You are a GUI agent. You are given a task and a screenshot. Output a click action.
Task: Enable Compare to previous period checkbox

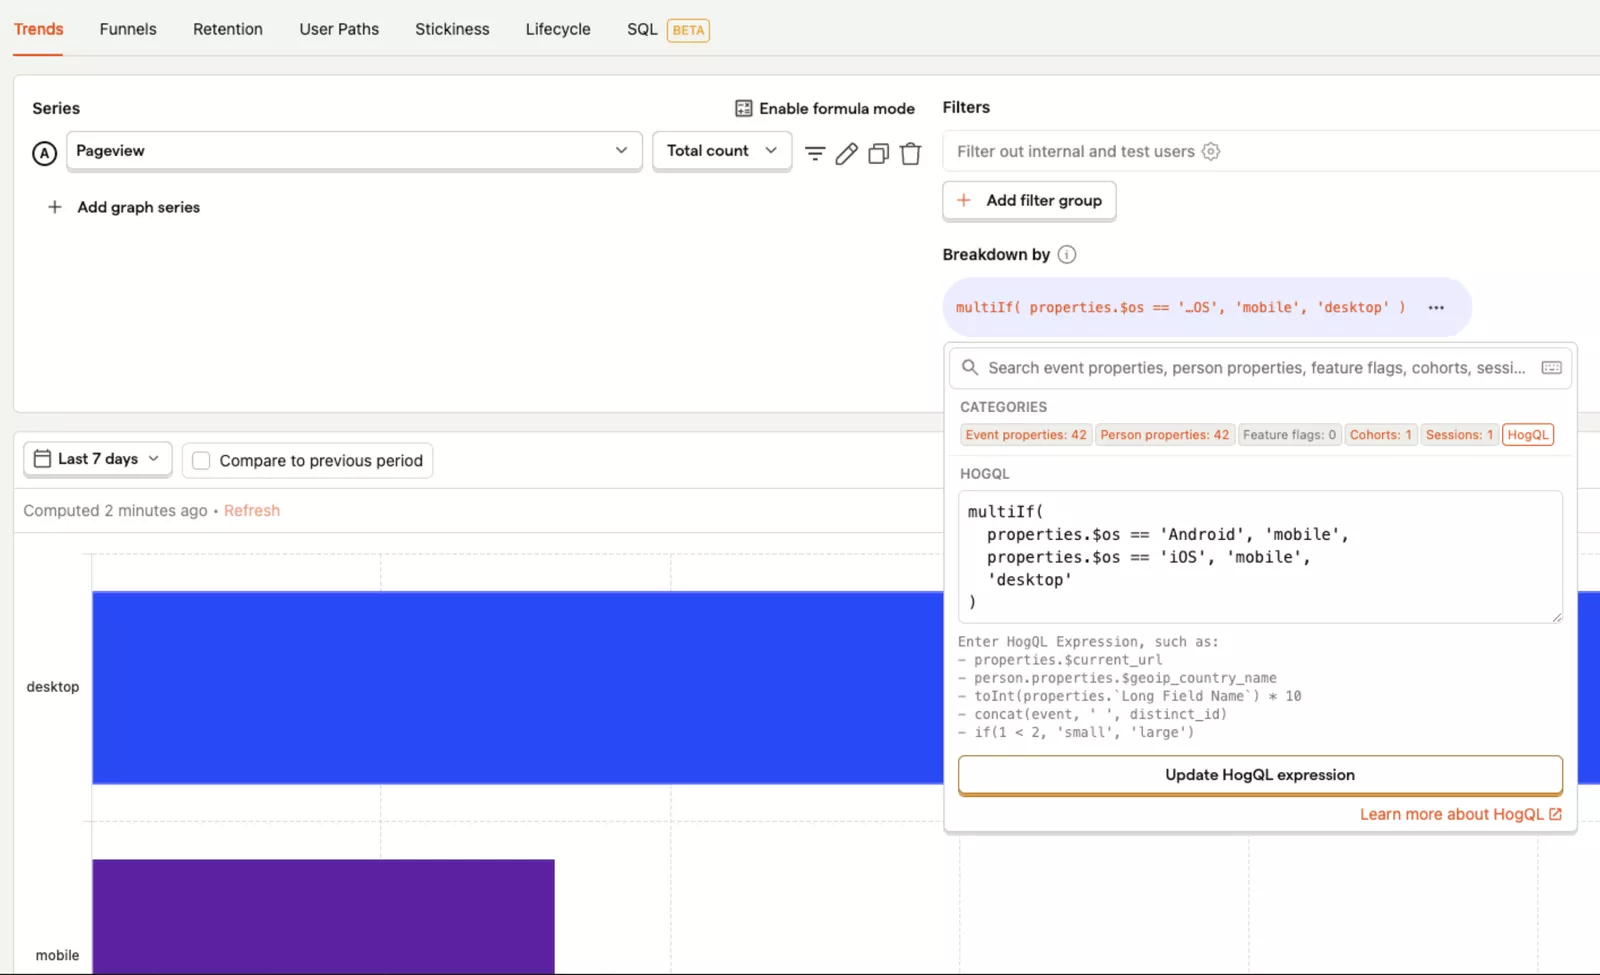[201, 460]
